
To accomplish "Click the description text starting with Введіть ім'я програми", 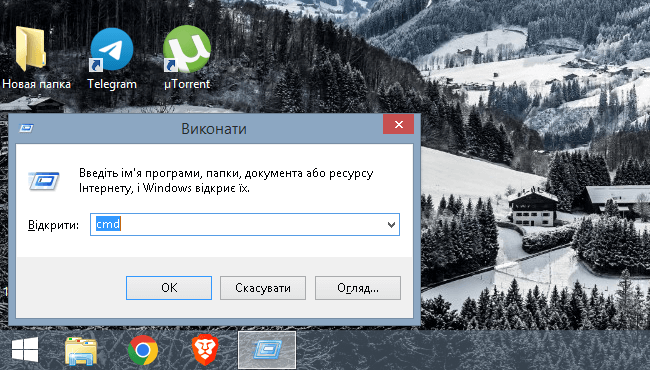I will [x=226, y=181].
